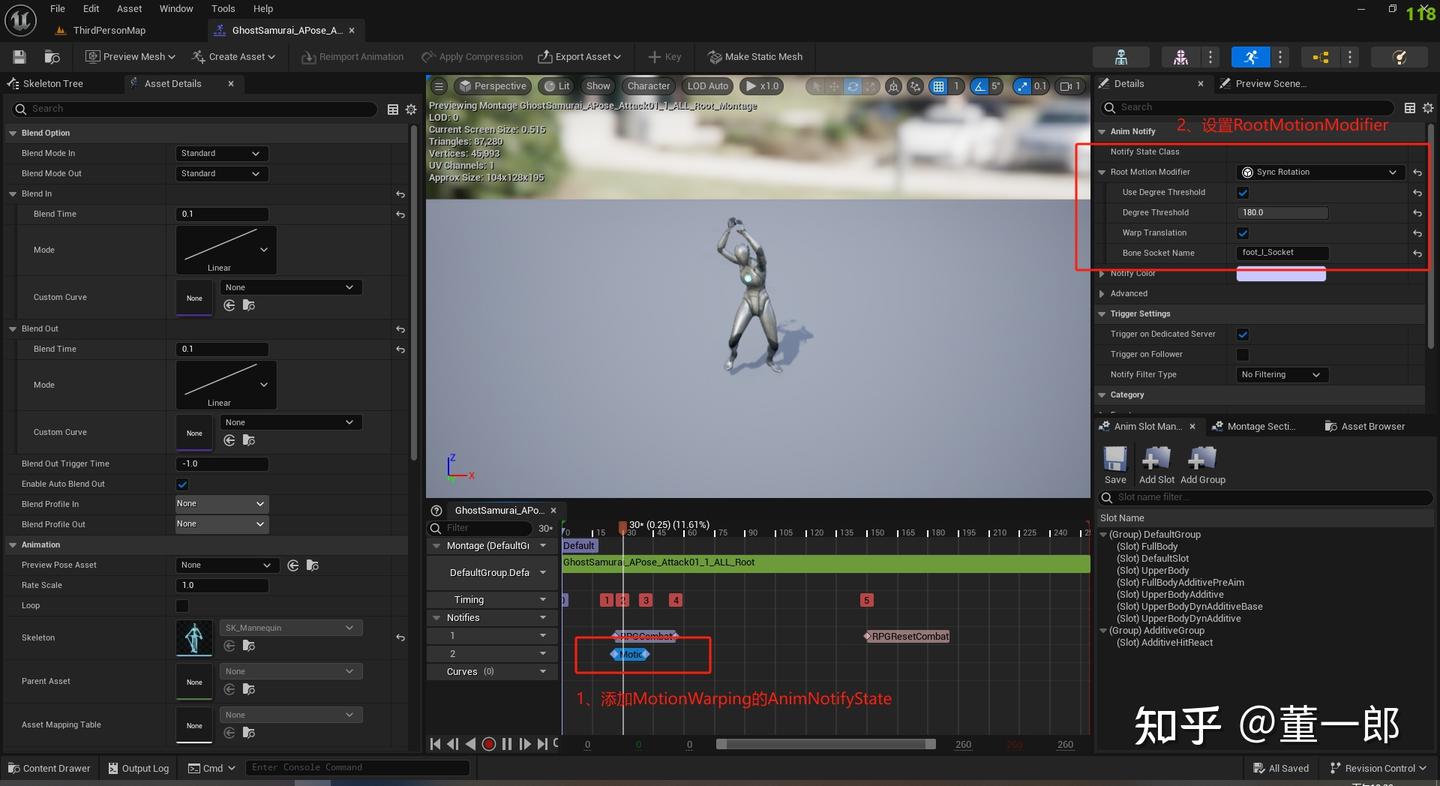The width and height of the screenshot is (1440, 786).
Task: Toggle the Loop checkbox in Animation section
Action: tap(182, 605)
